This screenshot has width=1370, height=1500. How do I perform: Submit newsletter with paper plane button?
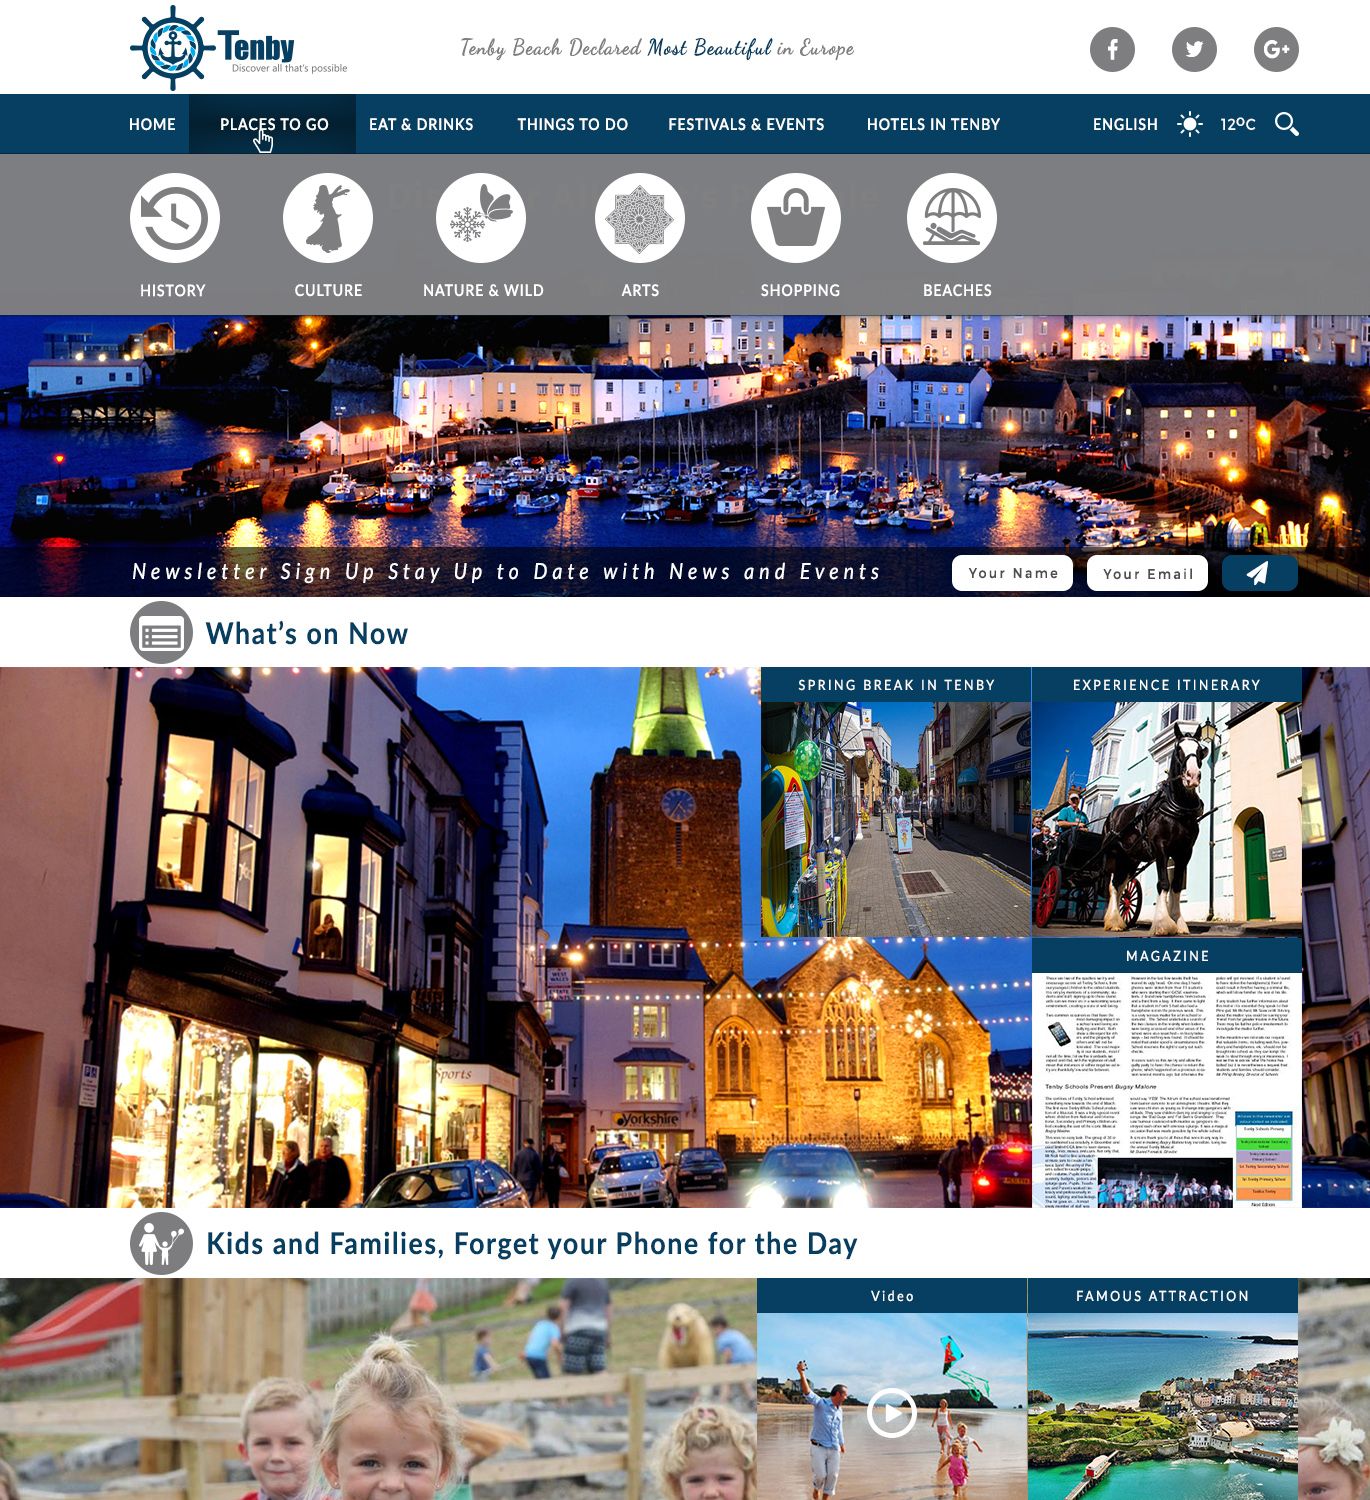tap(1259, 573)
